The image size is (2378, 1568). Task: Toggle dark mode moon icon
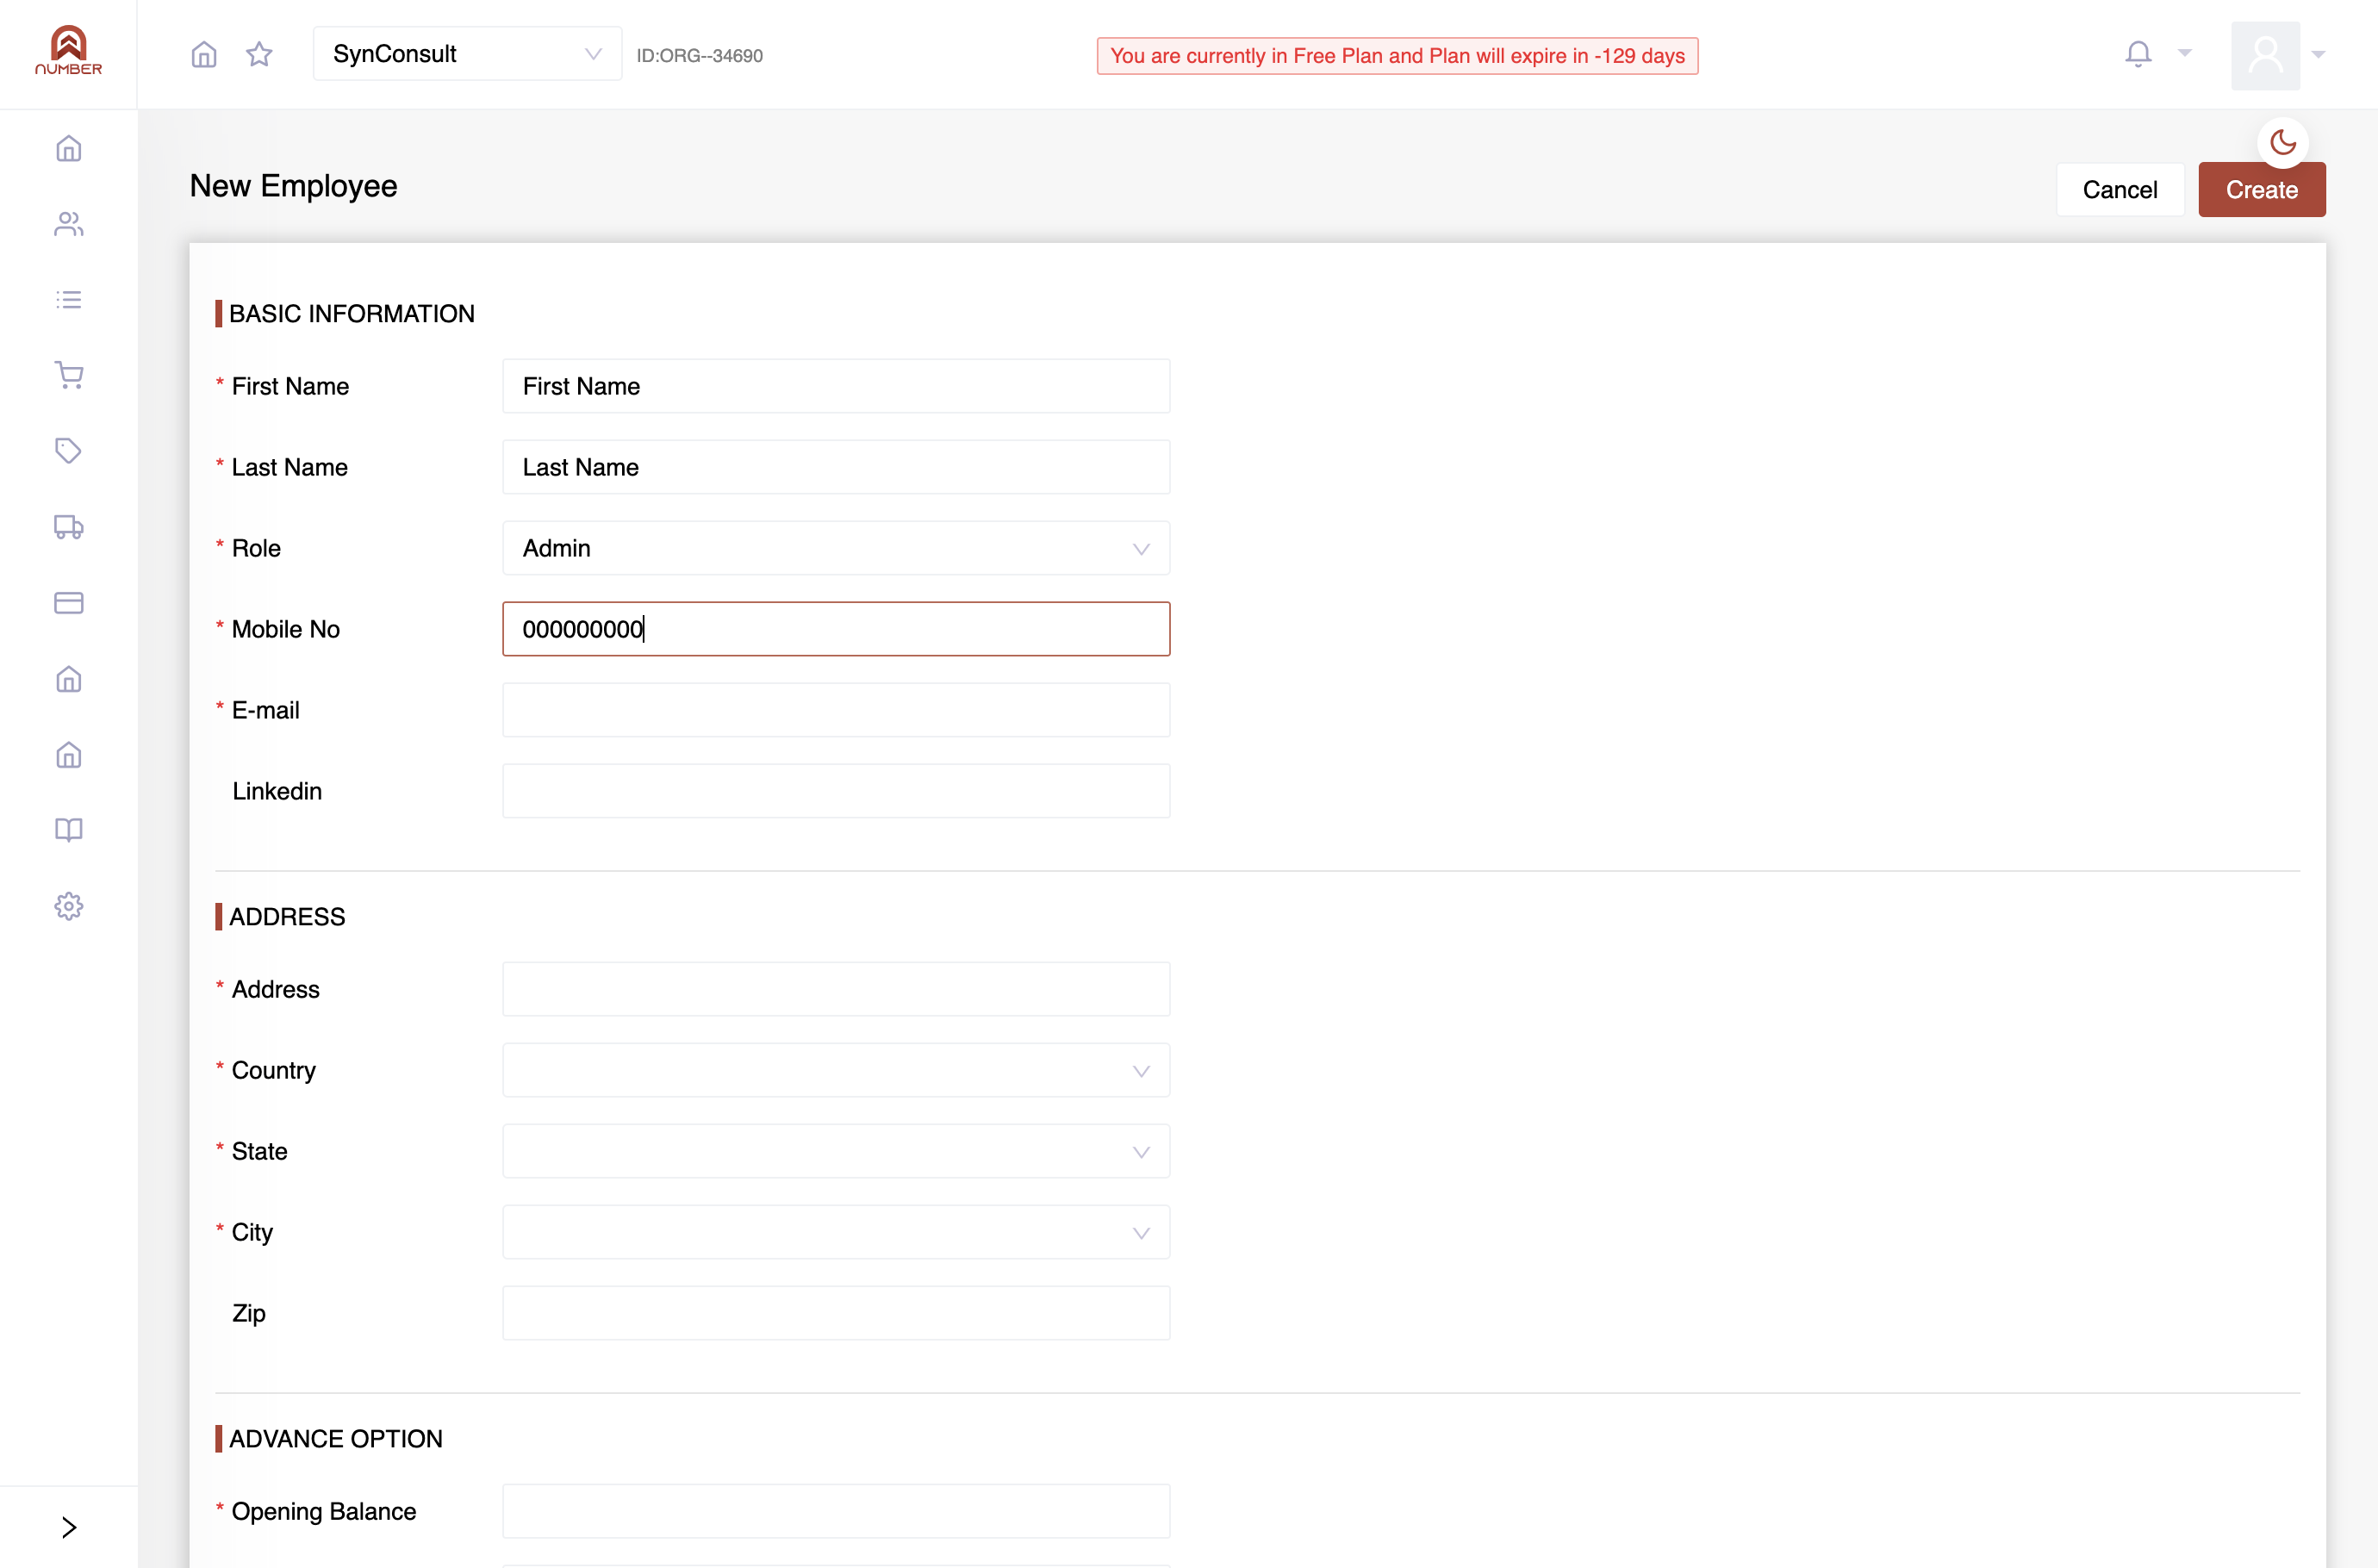(2283, 142)
